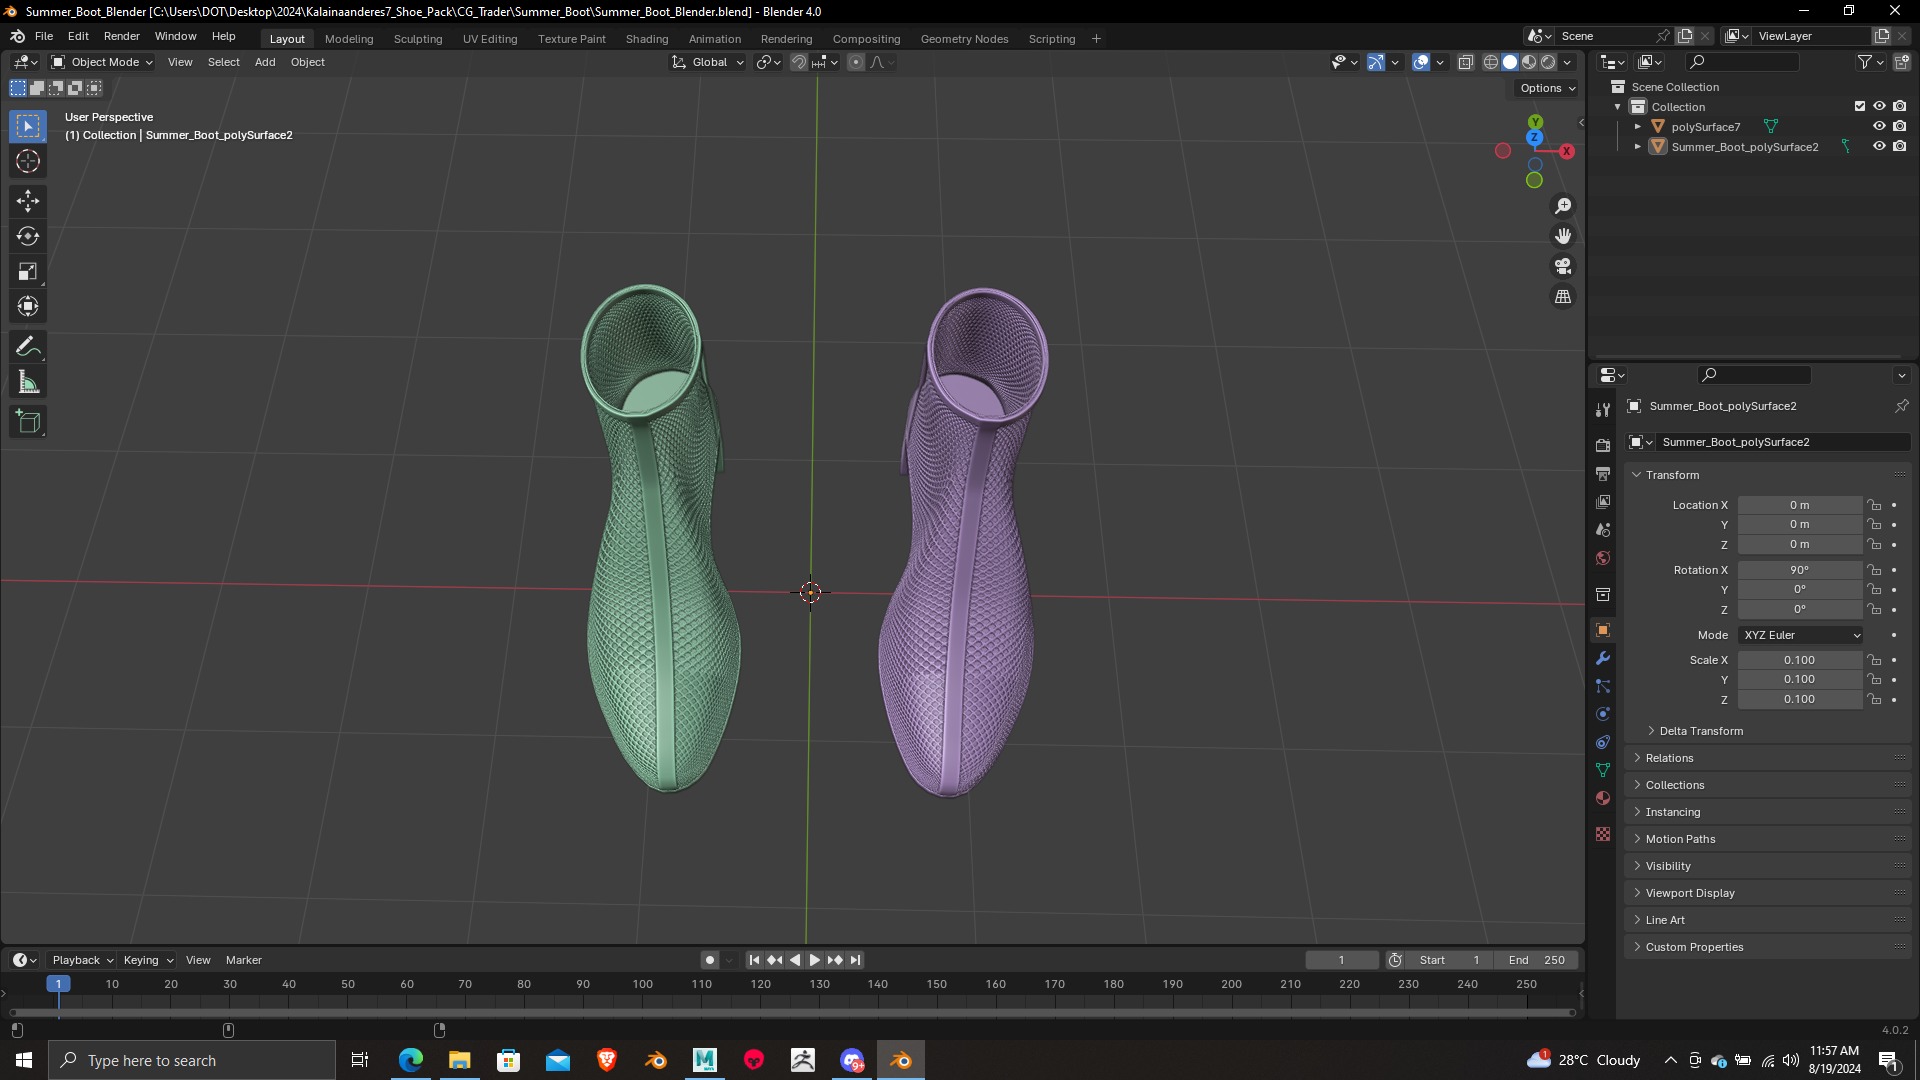Open the Global orientation dropdown

click(x=708, y=62)
